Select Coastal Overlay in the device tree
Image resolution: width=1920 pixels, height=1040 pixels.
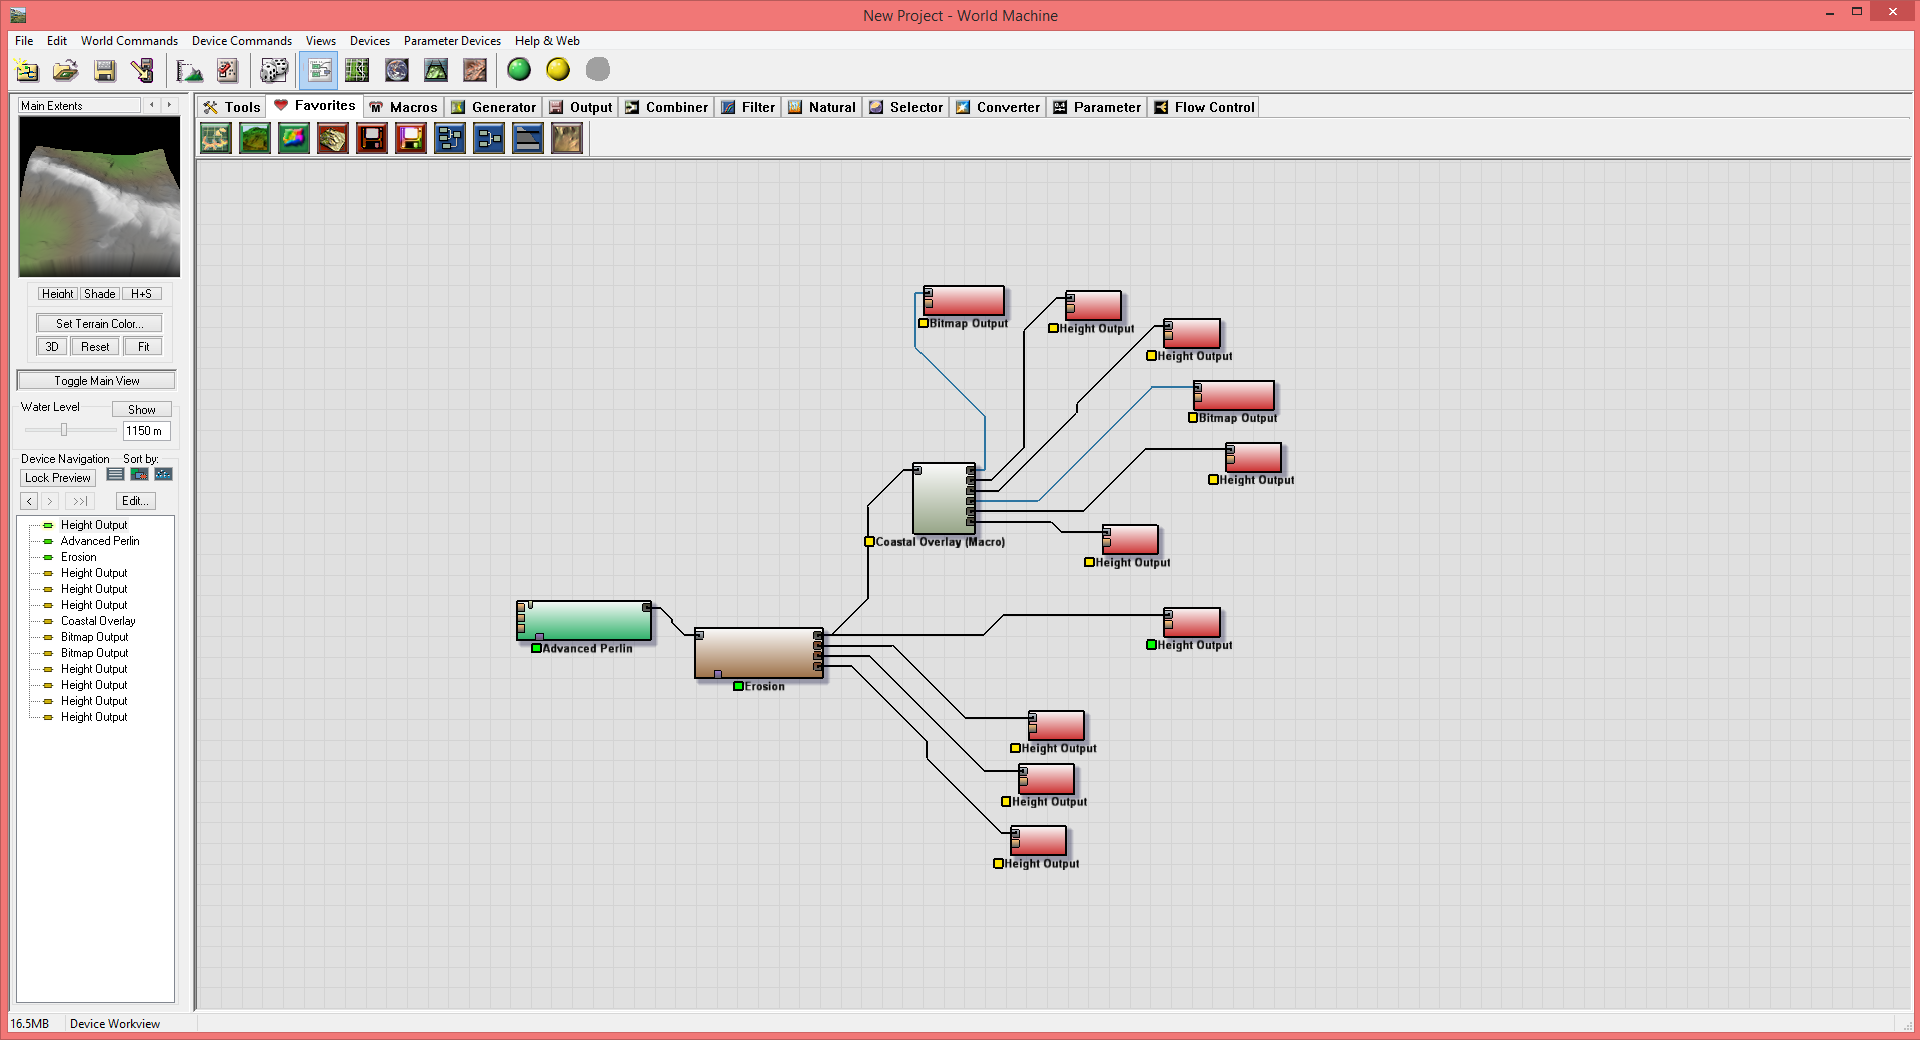pos(98,621)
